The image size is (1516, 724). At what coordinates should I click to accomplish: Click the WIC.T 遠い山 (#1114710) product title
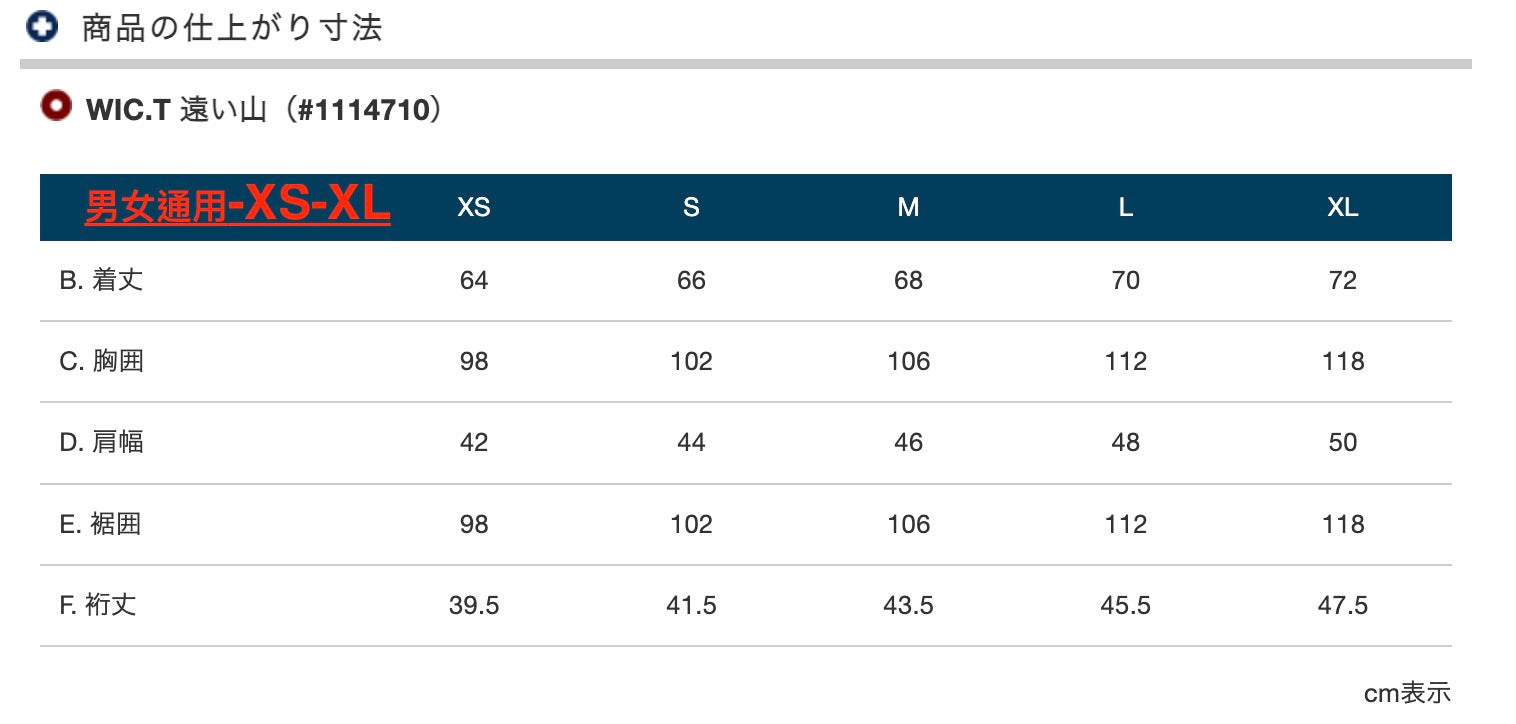[x=264, y=109]
